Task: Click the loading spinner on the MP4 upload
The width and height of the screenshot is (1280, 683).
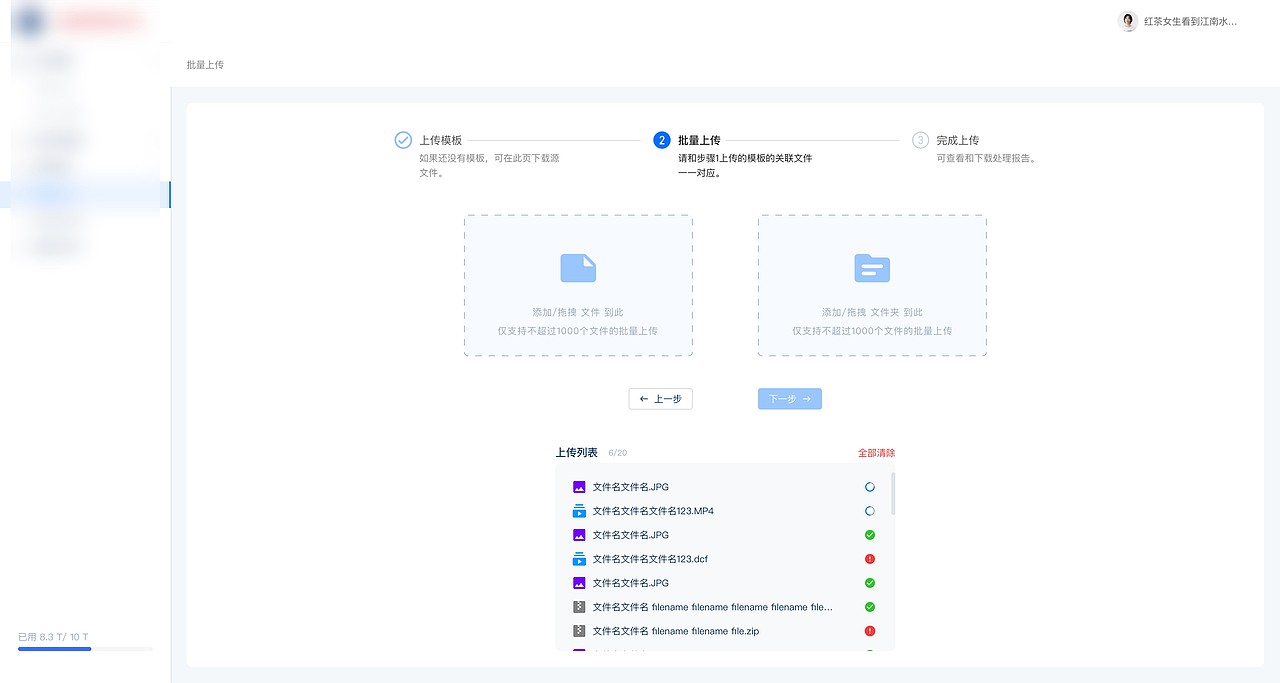Action: click(x=869, y=510)
